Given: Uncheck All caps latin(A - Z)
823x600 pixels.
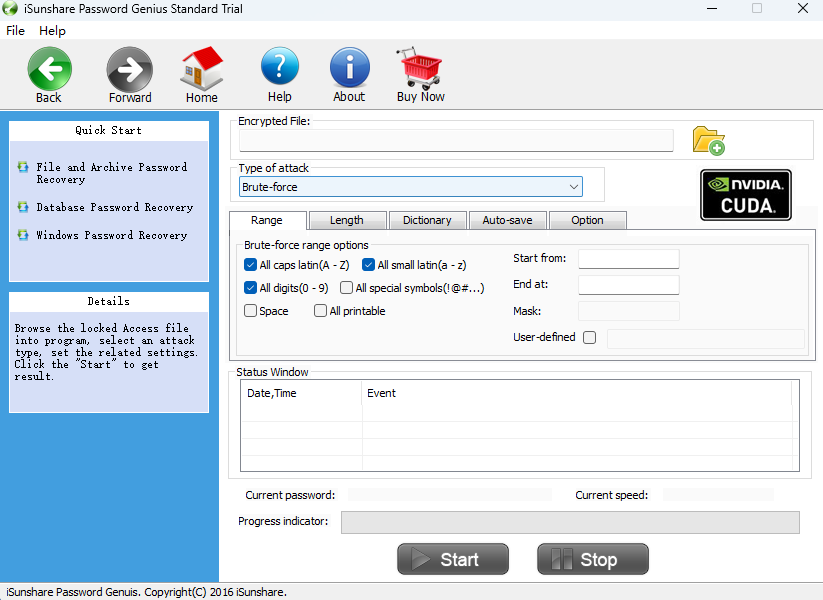Looking at the screenshot, I should point(250,265).
